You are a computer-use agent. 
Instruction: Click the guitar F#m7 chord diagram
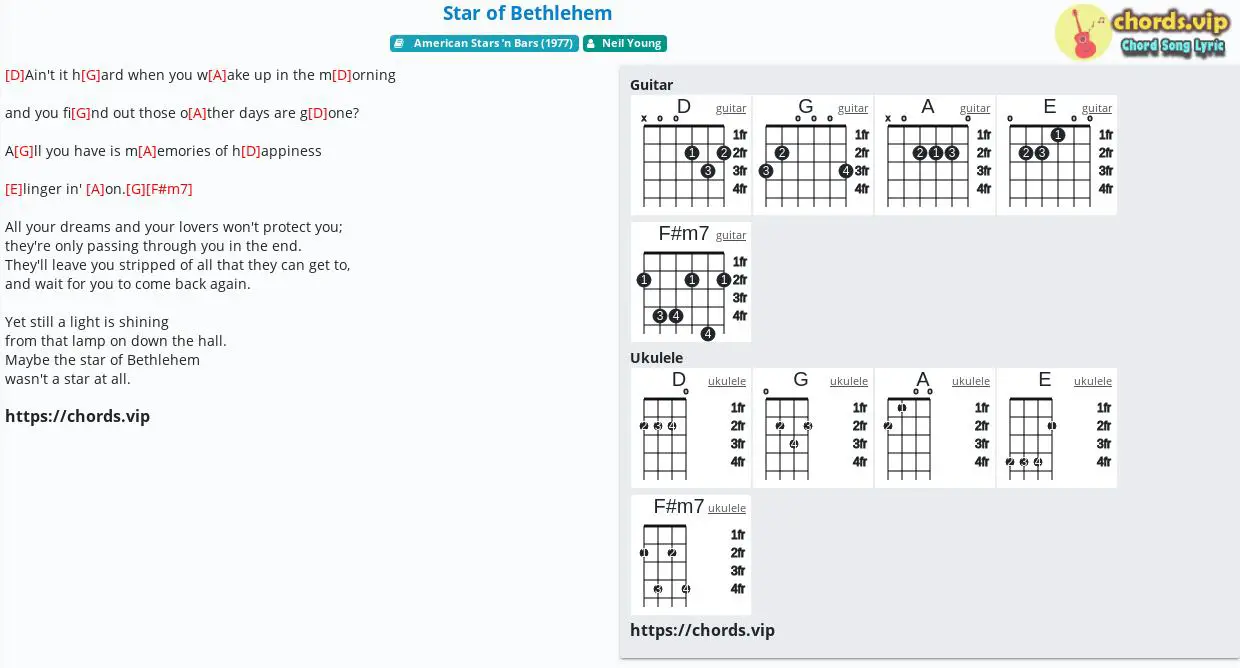691,282
